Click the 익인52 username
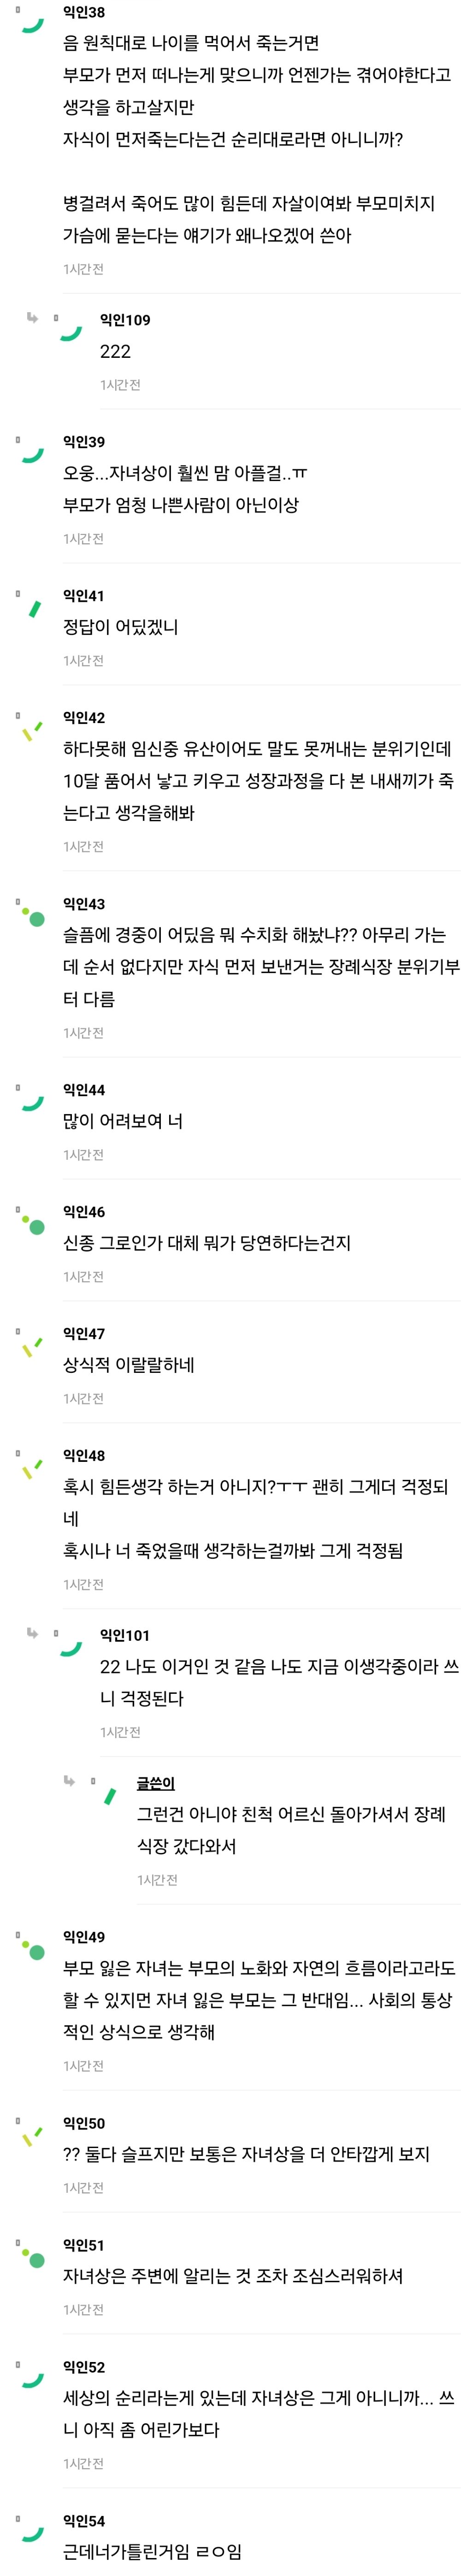The width and height of the screenshot is (472, 2576). [84, 2367]
